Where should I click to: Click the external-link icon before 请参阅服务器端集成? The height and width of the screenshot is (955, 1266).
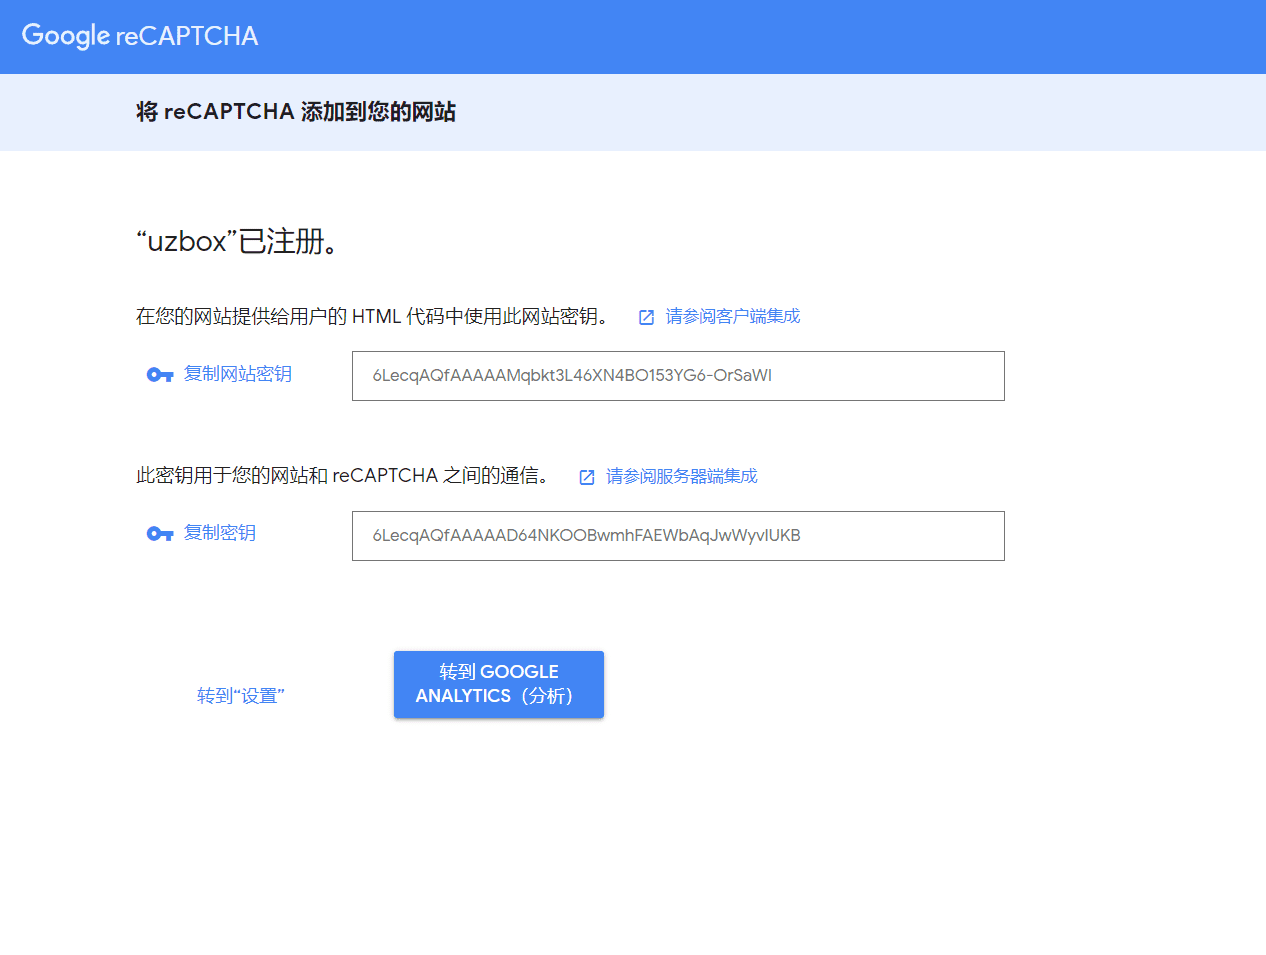[x=586, y=477]
